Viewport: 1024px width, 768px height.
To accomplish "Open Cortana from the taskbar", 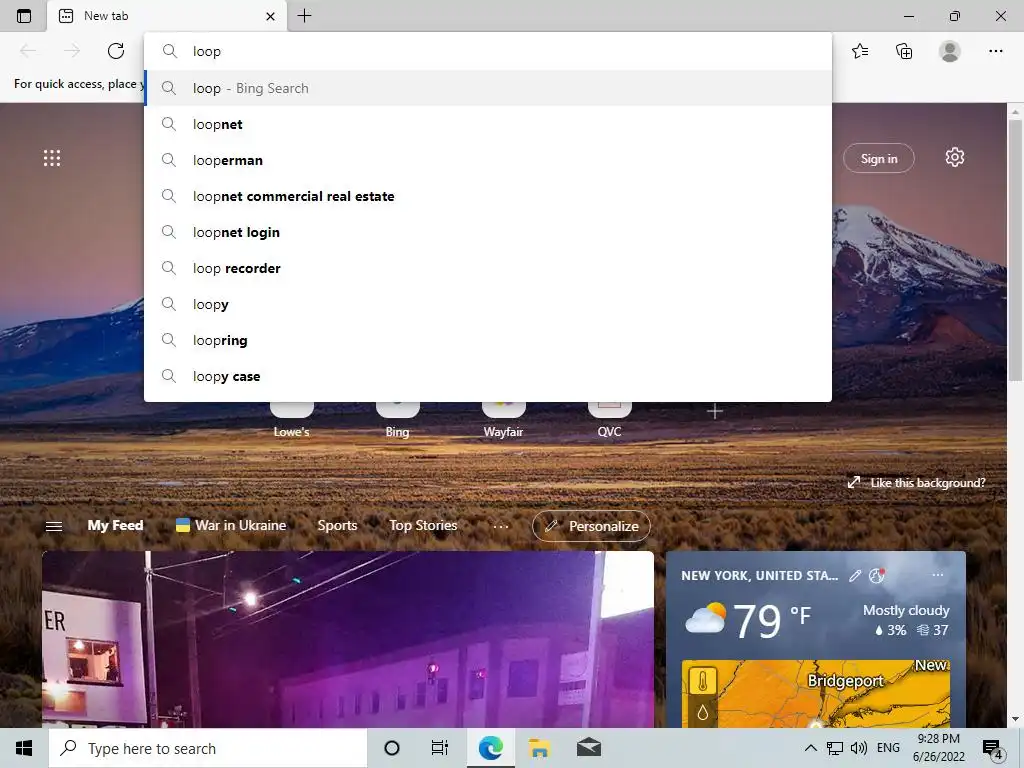I will pyautogui.click(x=392, y=748).
